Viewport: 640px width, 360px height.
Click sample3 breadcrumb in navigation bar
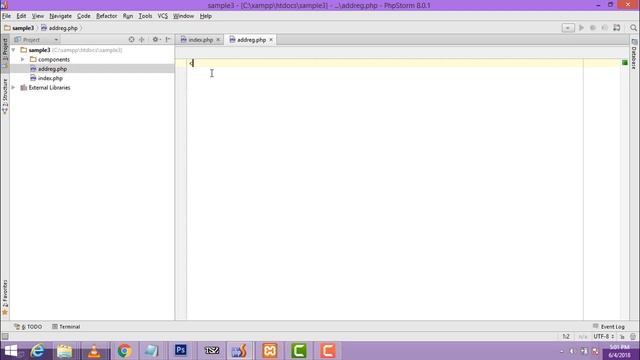click(x=19, y=28)
